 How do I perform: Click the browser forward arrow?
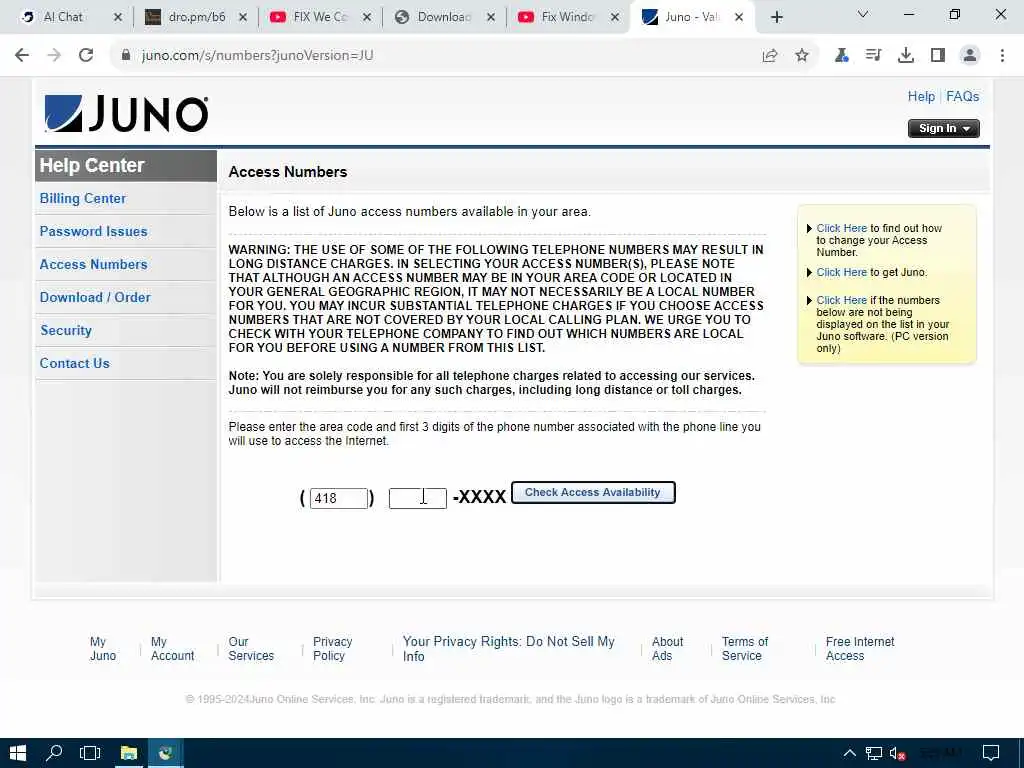(x=54, y=56)
